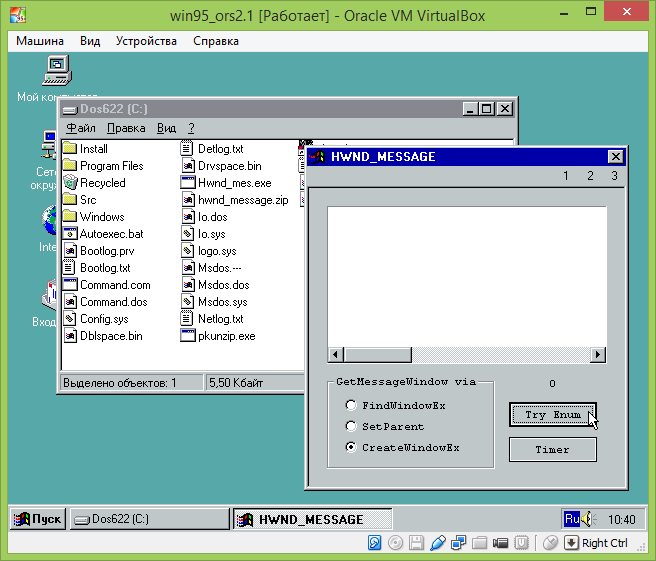Click right arrow of listbox horizontal scrollbar

coord(598,355)
